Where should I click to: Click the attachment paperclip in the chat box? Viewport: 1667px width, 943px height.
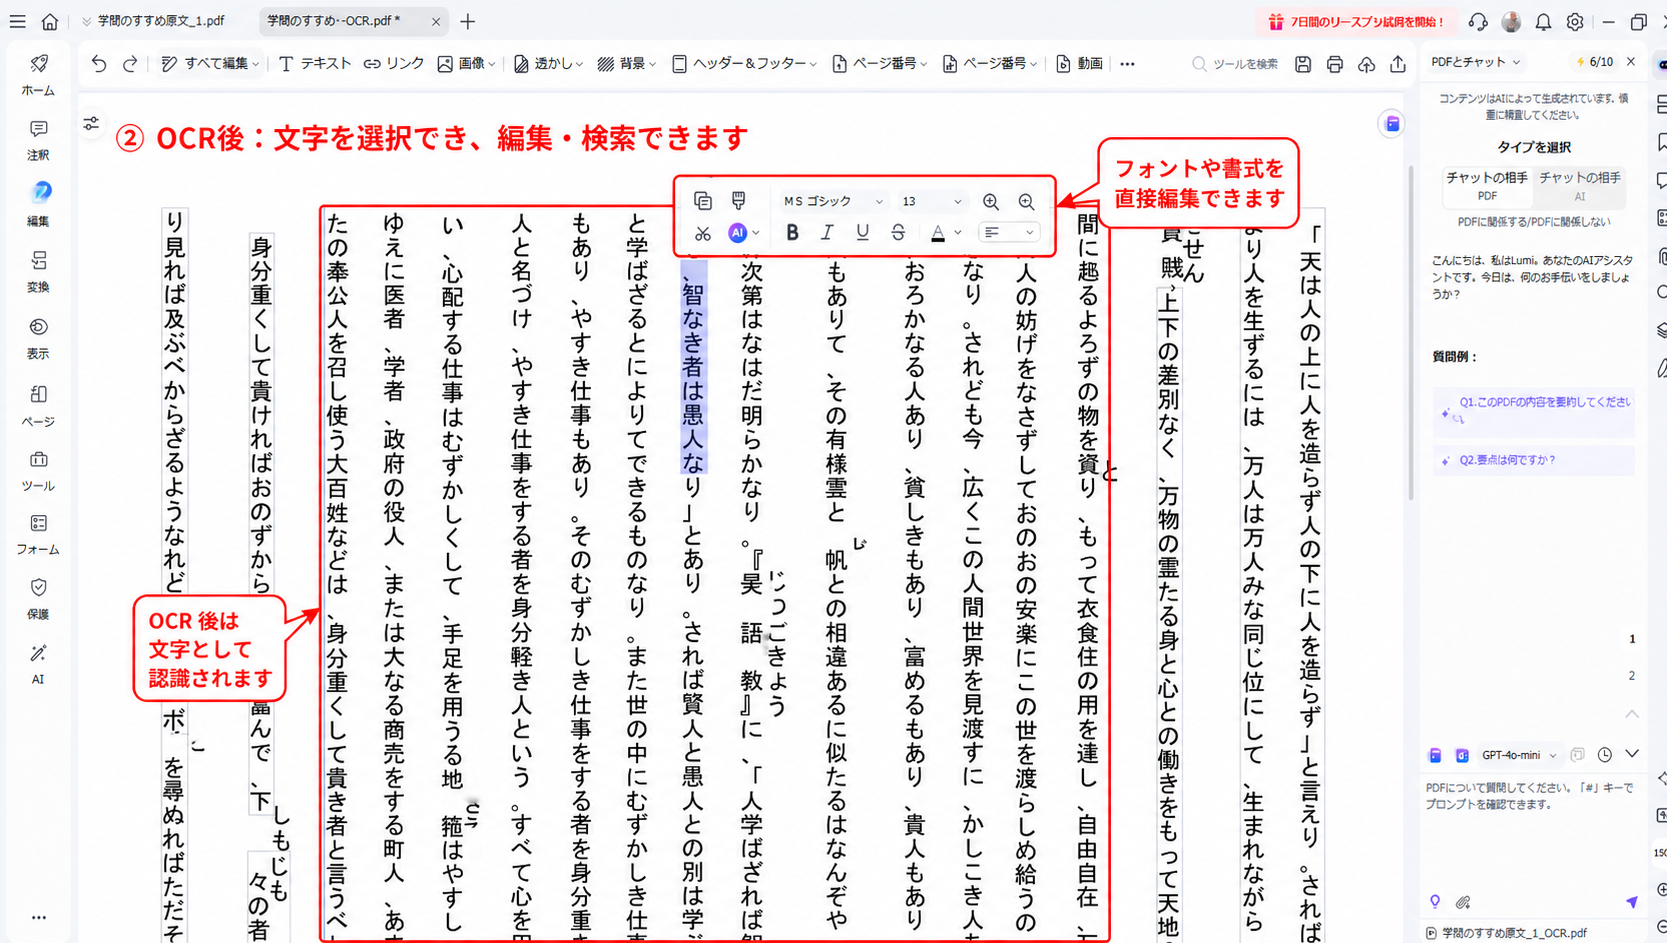(1463, 902)
